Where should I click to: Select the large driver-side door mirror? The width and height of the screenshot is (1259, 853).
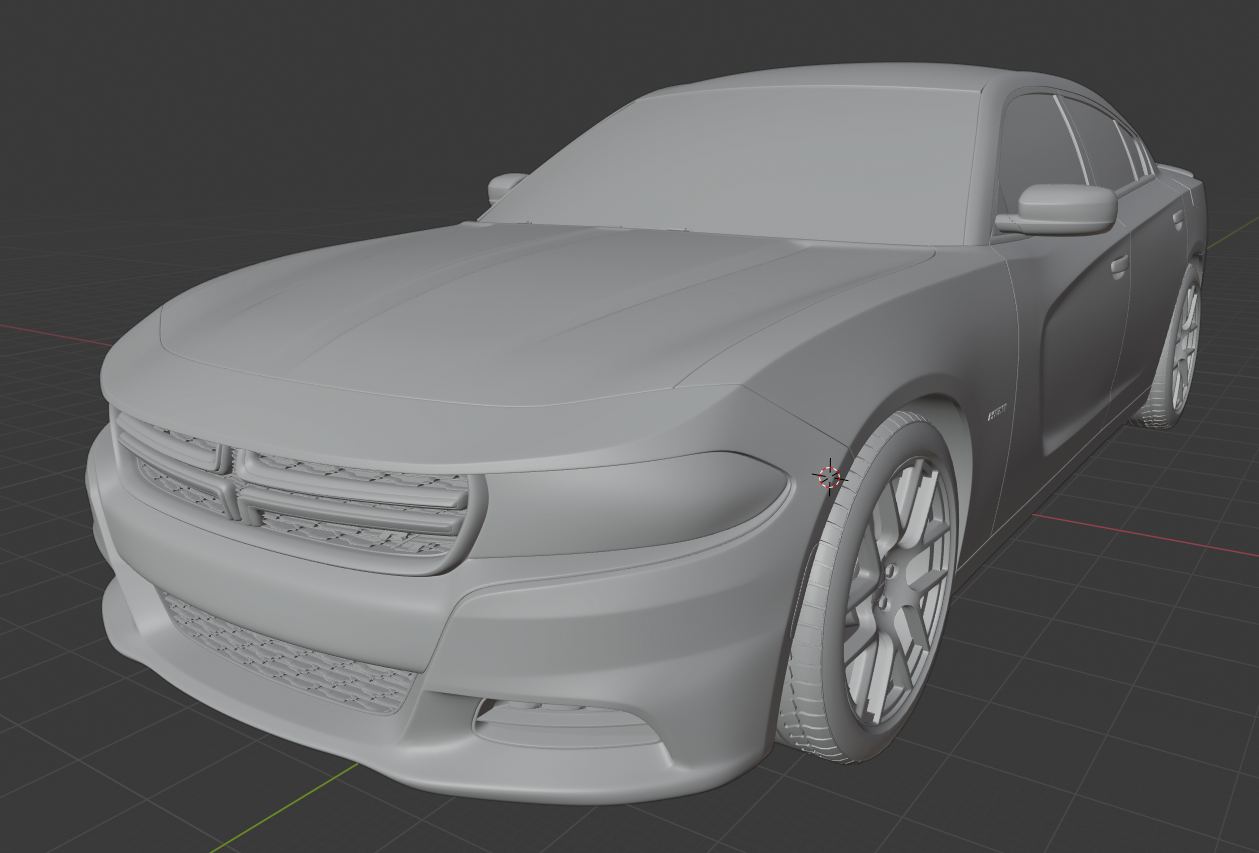(1059, 209)
